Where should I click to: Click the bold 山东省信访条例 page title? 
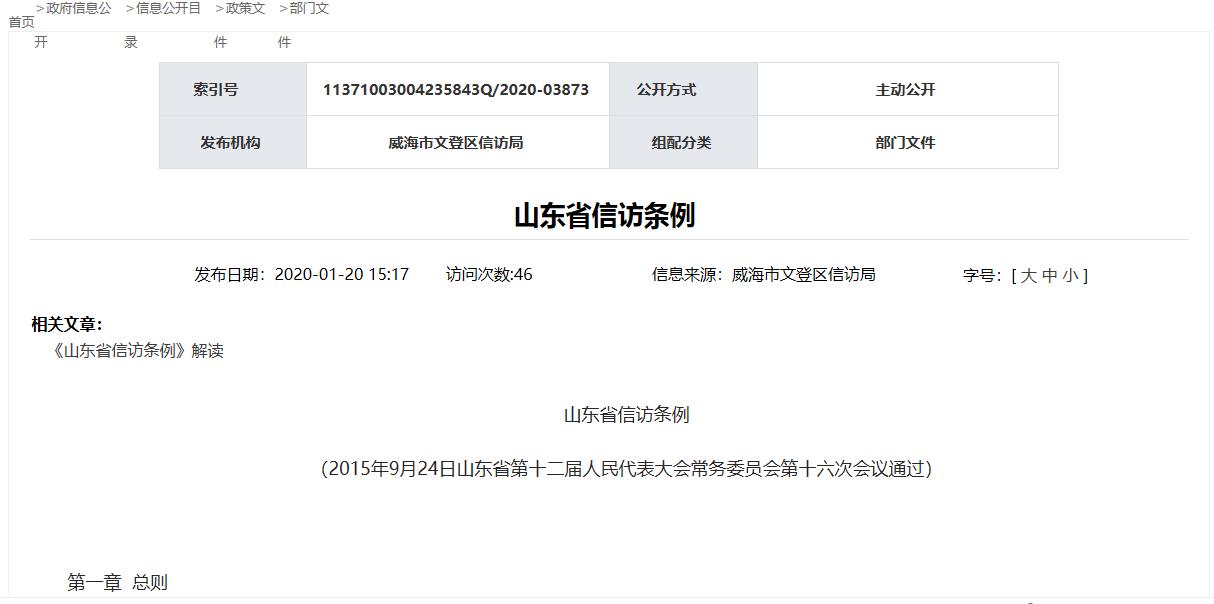point(604,216)
